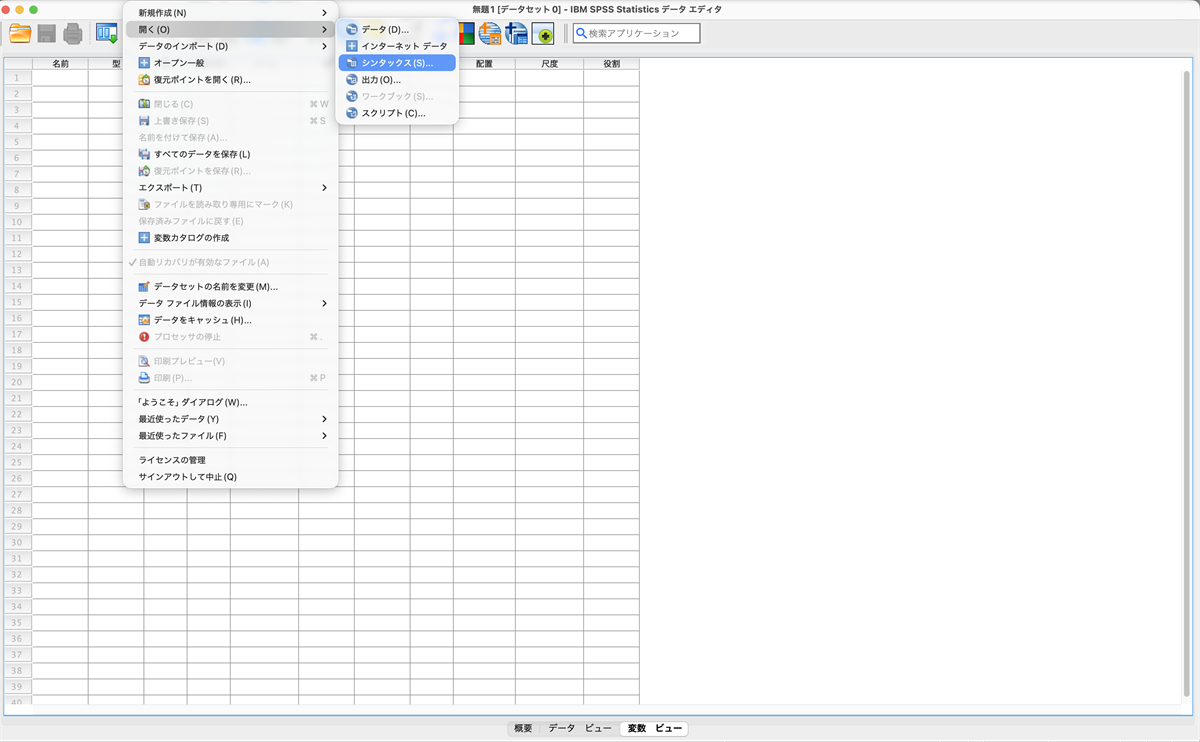The image size is (1200, 742).
Task: Click the greyed プロセッサの停止 menu item
Action: (x=230, y=337)
